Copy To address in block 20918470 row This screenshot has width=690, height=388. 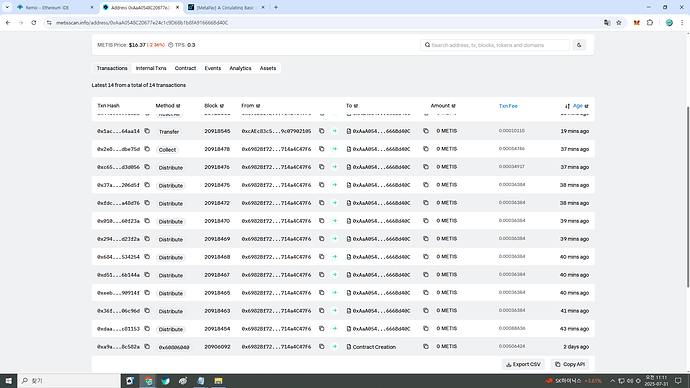click(x=426, y=221)
